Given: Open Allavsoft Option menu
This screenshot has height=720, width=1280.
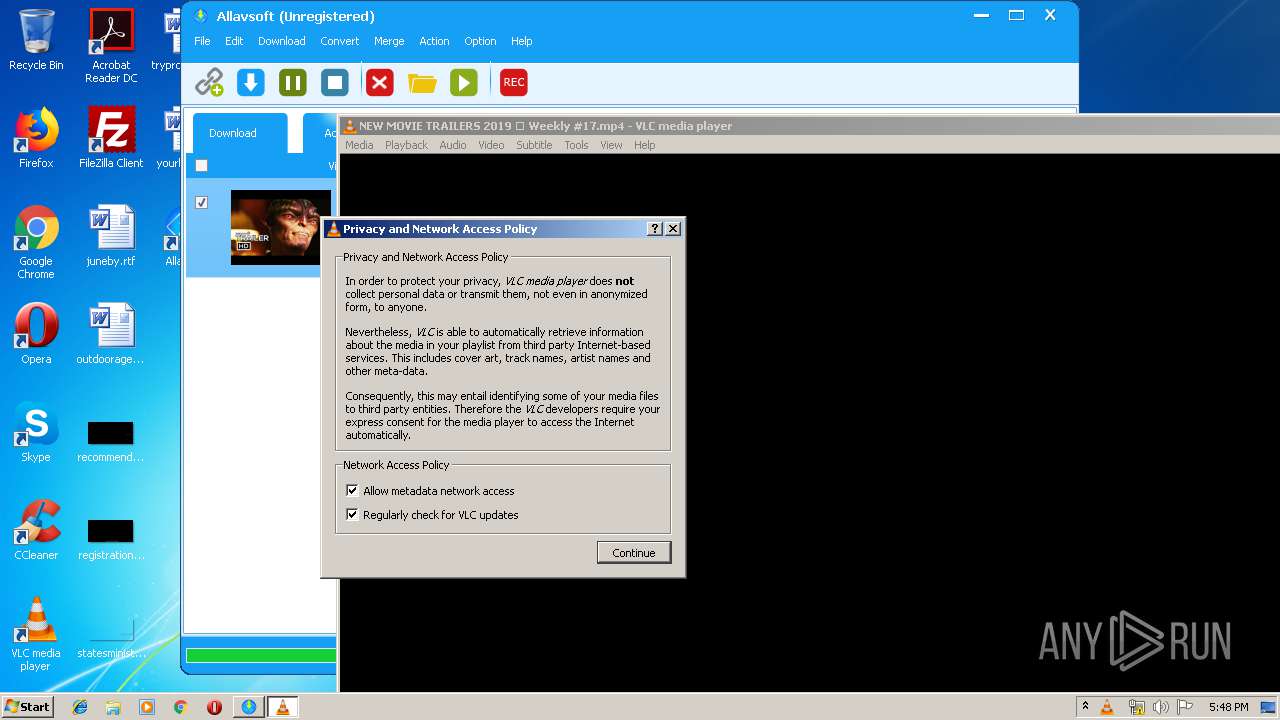Looking at the screenshot, I should 480,41.
